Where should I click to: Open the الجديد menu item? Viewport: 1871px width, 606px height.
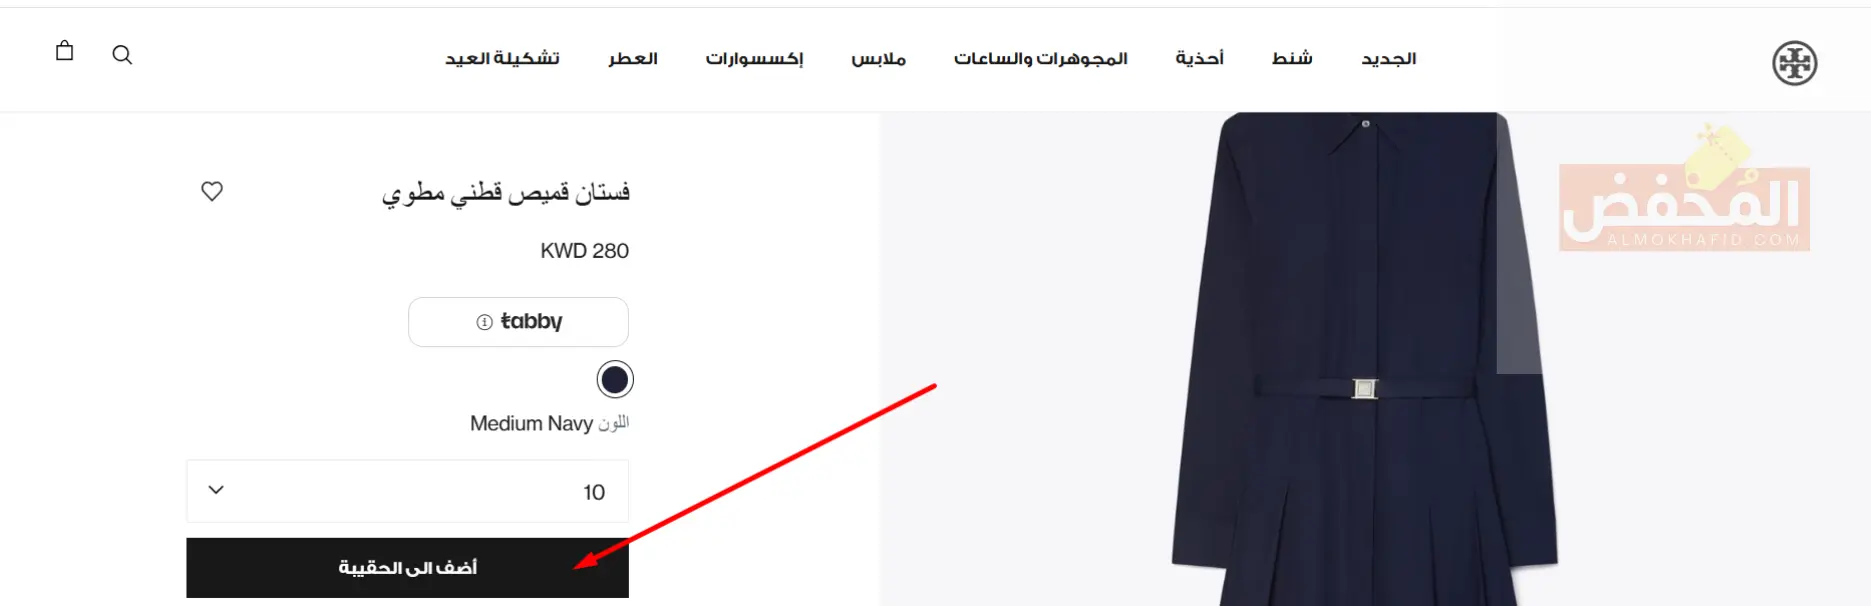pos(1389,59)
